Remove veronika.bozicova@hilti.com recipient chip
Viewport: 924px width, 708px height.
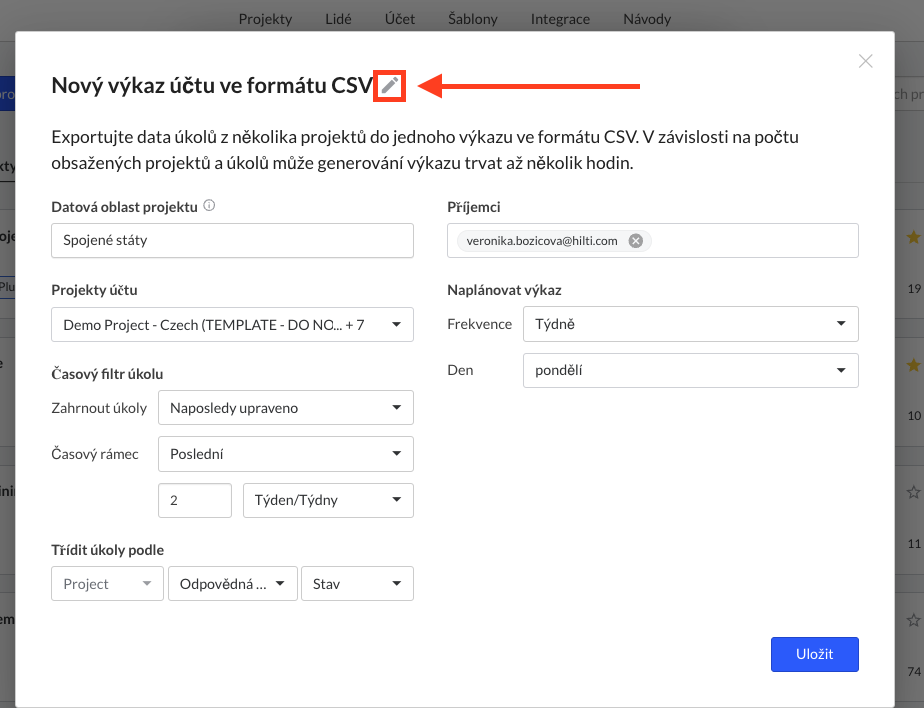click(635, 241)
